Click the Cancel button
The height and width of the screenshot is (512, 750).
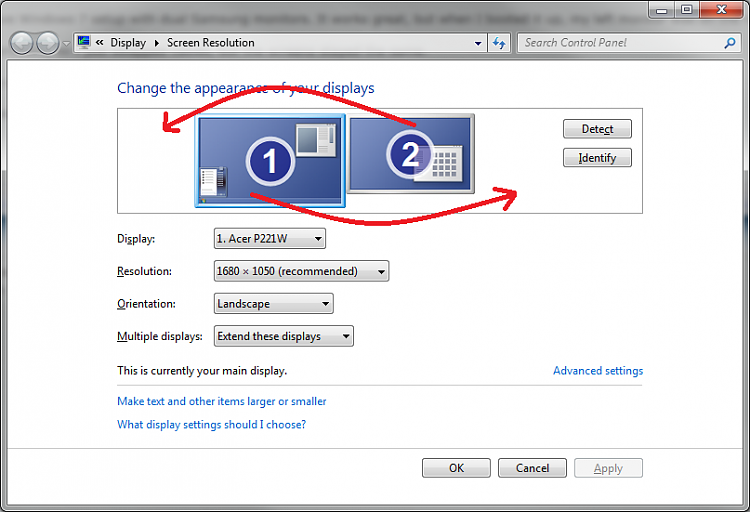pos(532,468)
